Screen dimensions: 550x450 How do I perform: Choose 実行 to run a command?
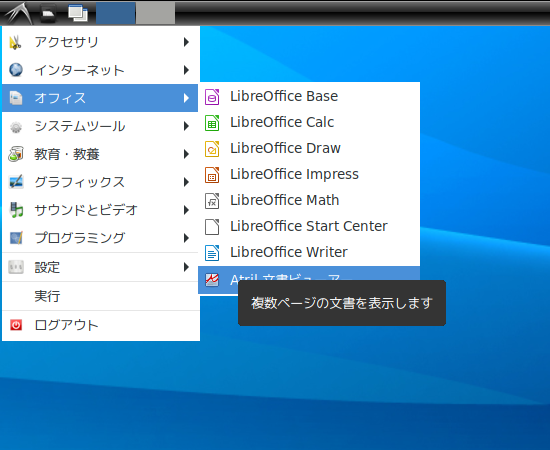tap(100, 296)
